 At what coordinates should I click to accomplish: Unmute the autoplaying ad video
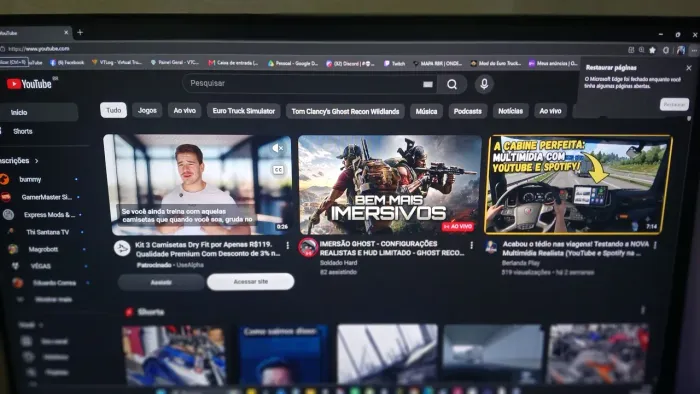coord(278,148)
